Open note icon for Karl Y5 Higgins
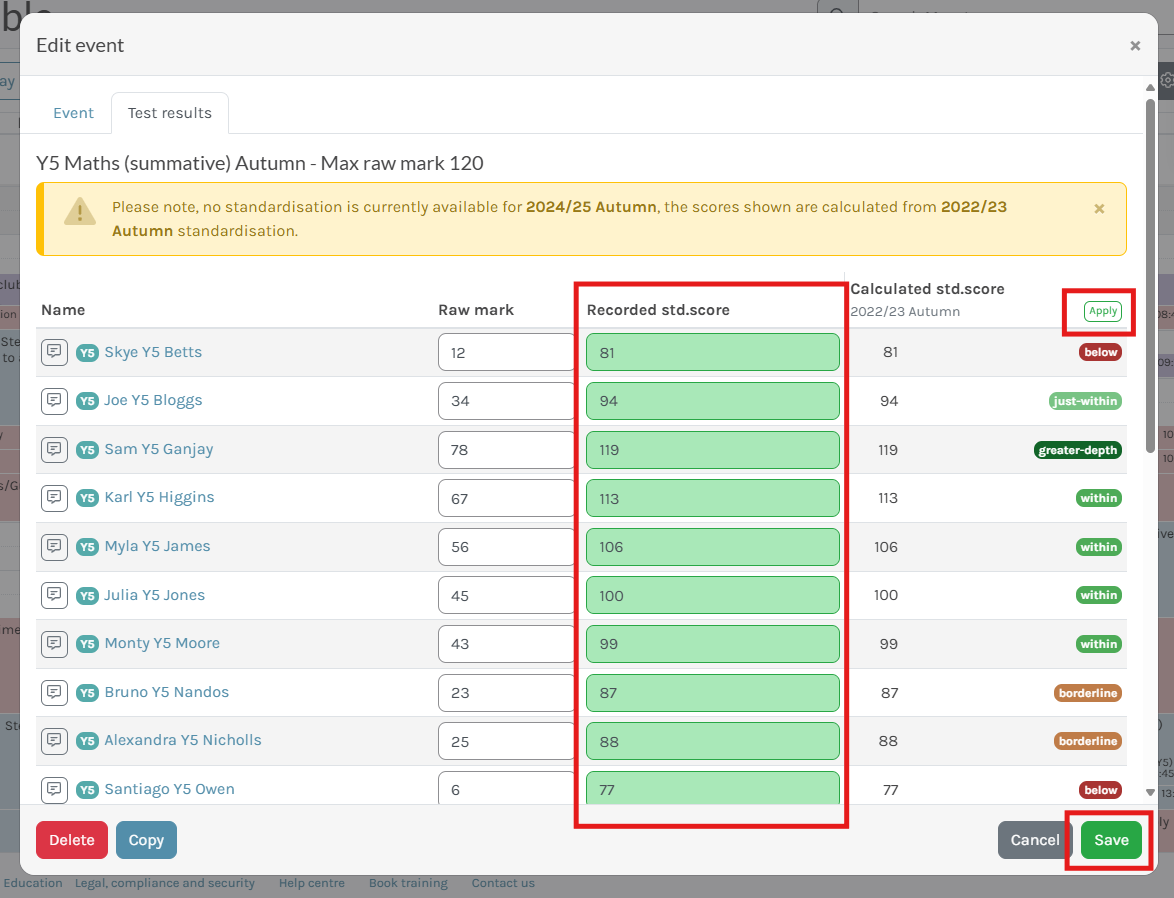 (x=54, y=498)
